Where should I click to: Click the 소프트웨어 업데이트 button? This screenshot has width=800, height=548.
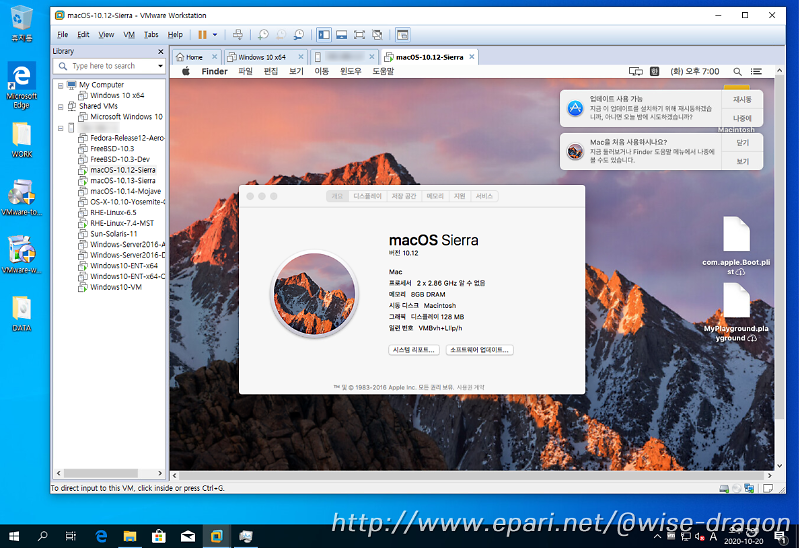coord(480,350)
